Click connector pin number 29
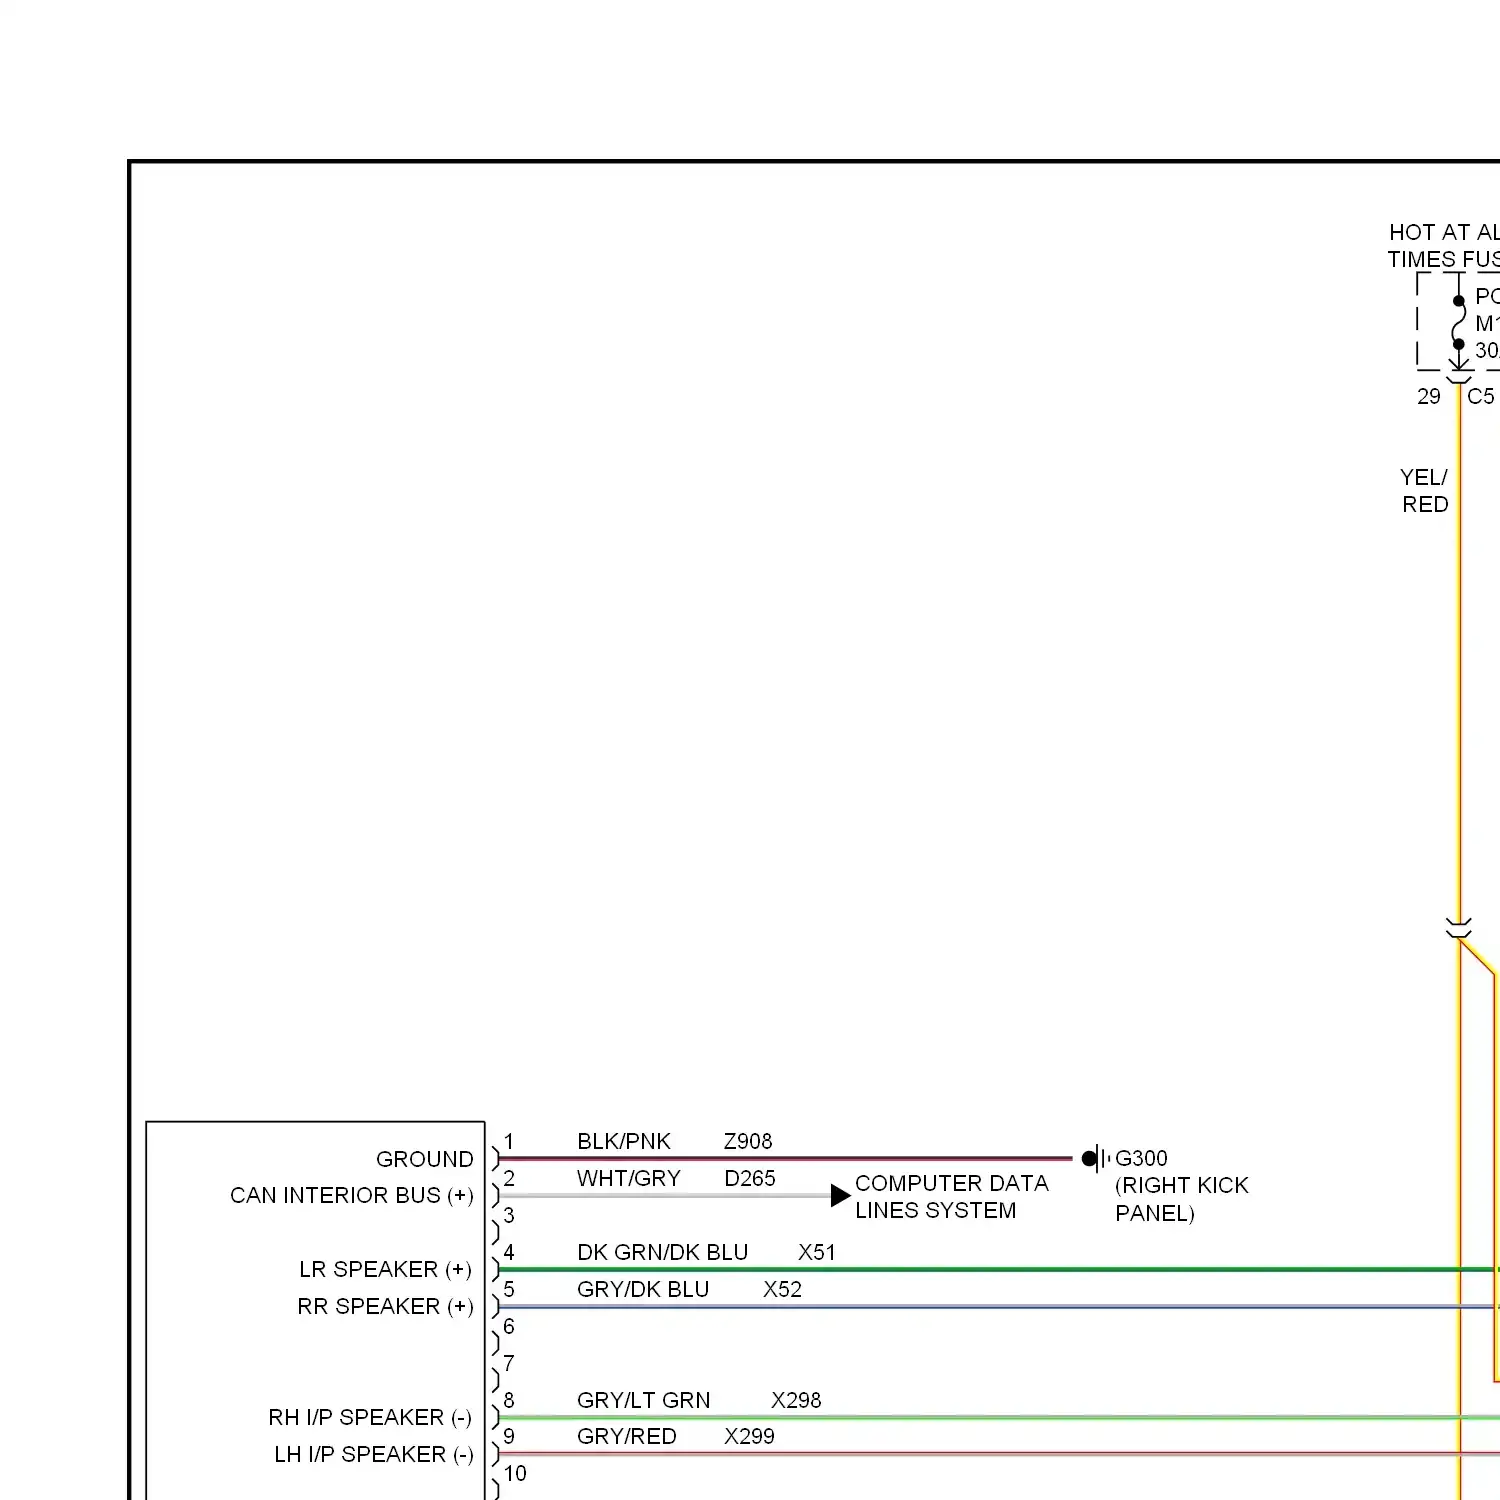This screenshot has width=1500, height=1500. [x=1429, y=396]
